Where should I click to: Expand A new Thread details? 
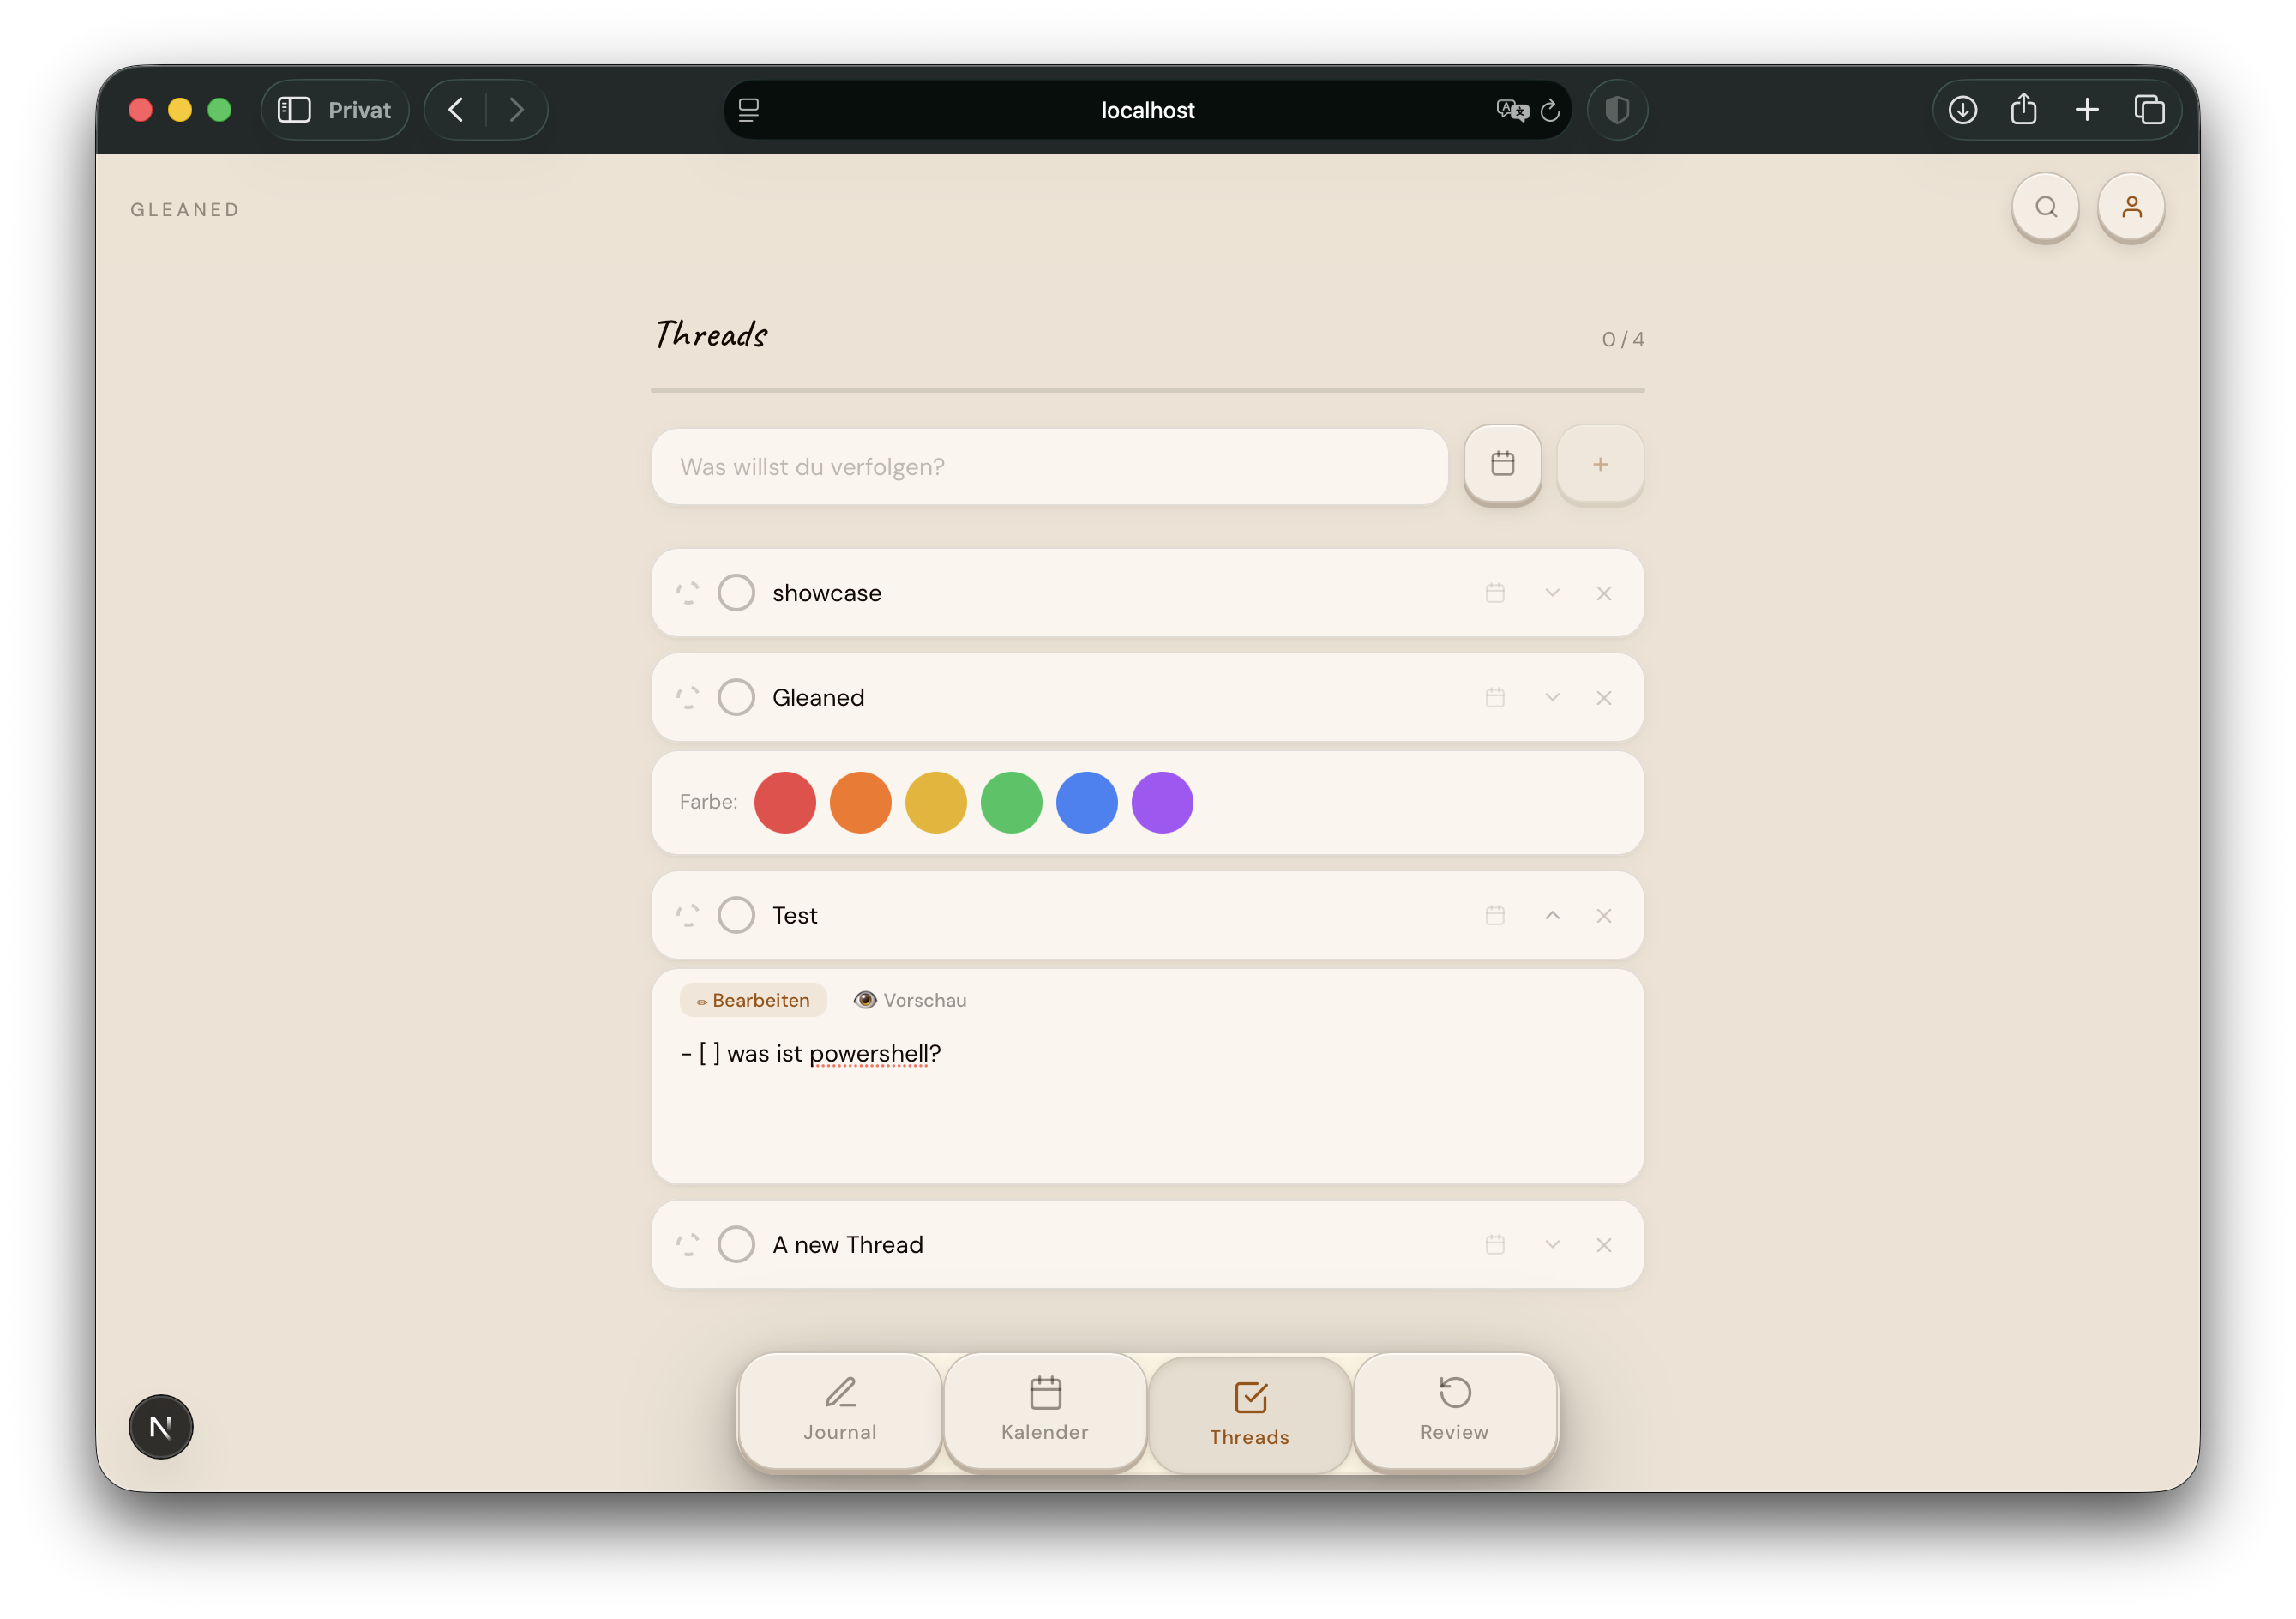tap(1552, 1244)
